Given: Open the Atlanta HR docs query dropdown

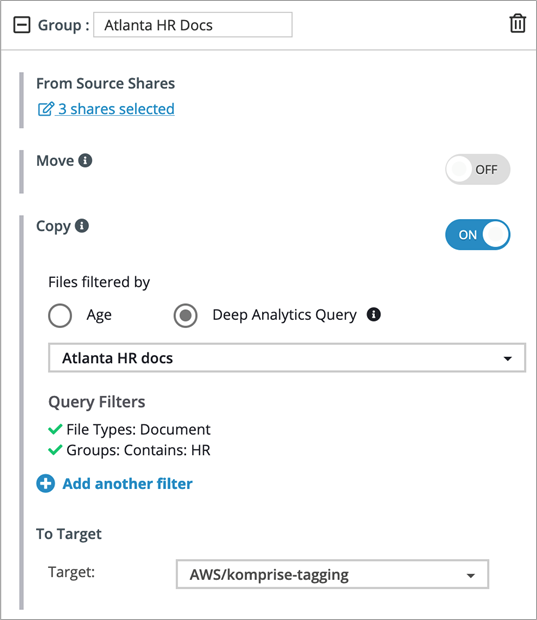Looking at the screenshot, I should [287, 358].
